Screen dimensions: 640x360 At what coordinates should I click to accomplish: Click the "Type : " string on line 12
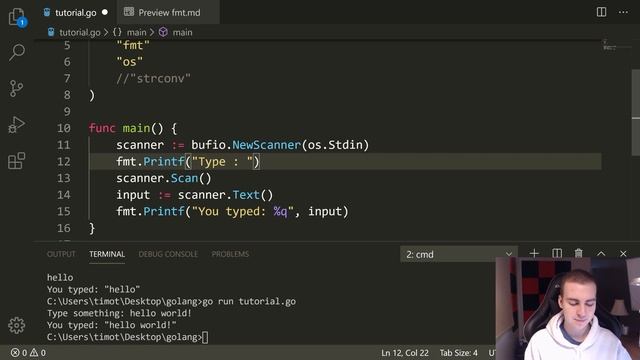(x=222, y=162)
